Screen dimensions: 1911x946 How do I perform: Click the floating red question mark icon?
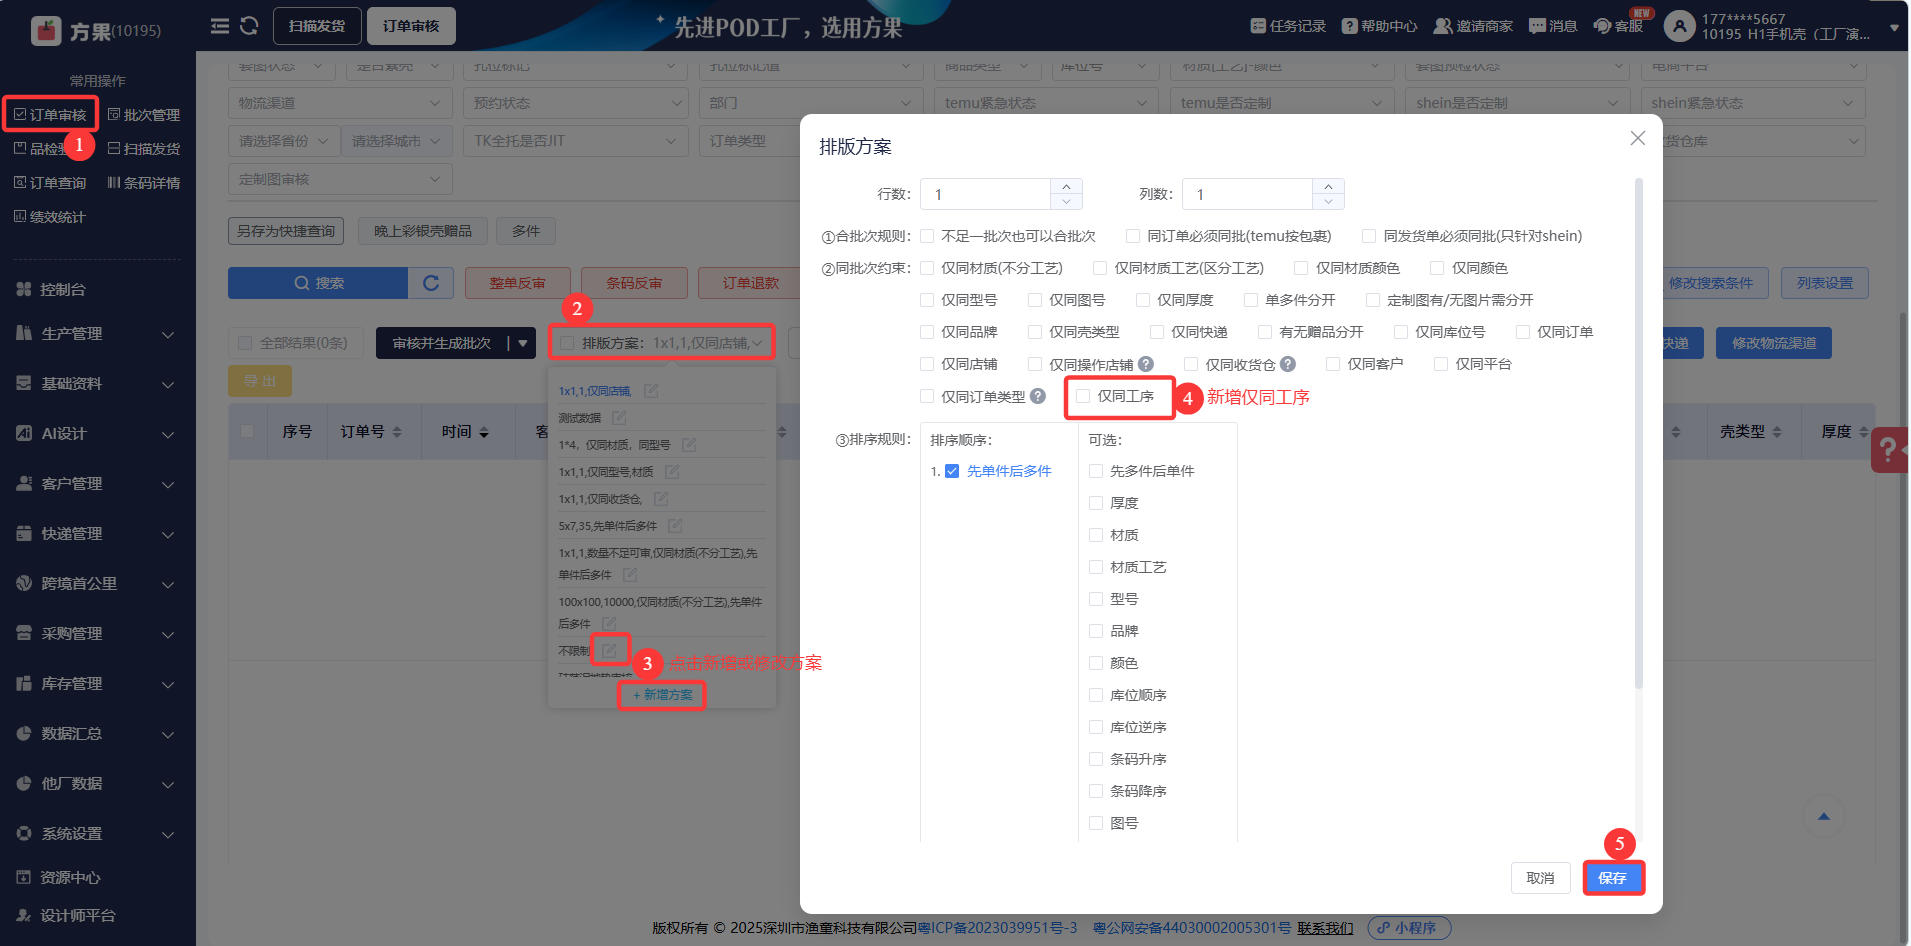tap(1889, 450)
